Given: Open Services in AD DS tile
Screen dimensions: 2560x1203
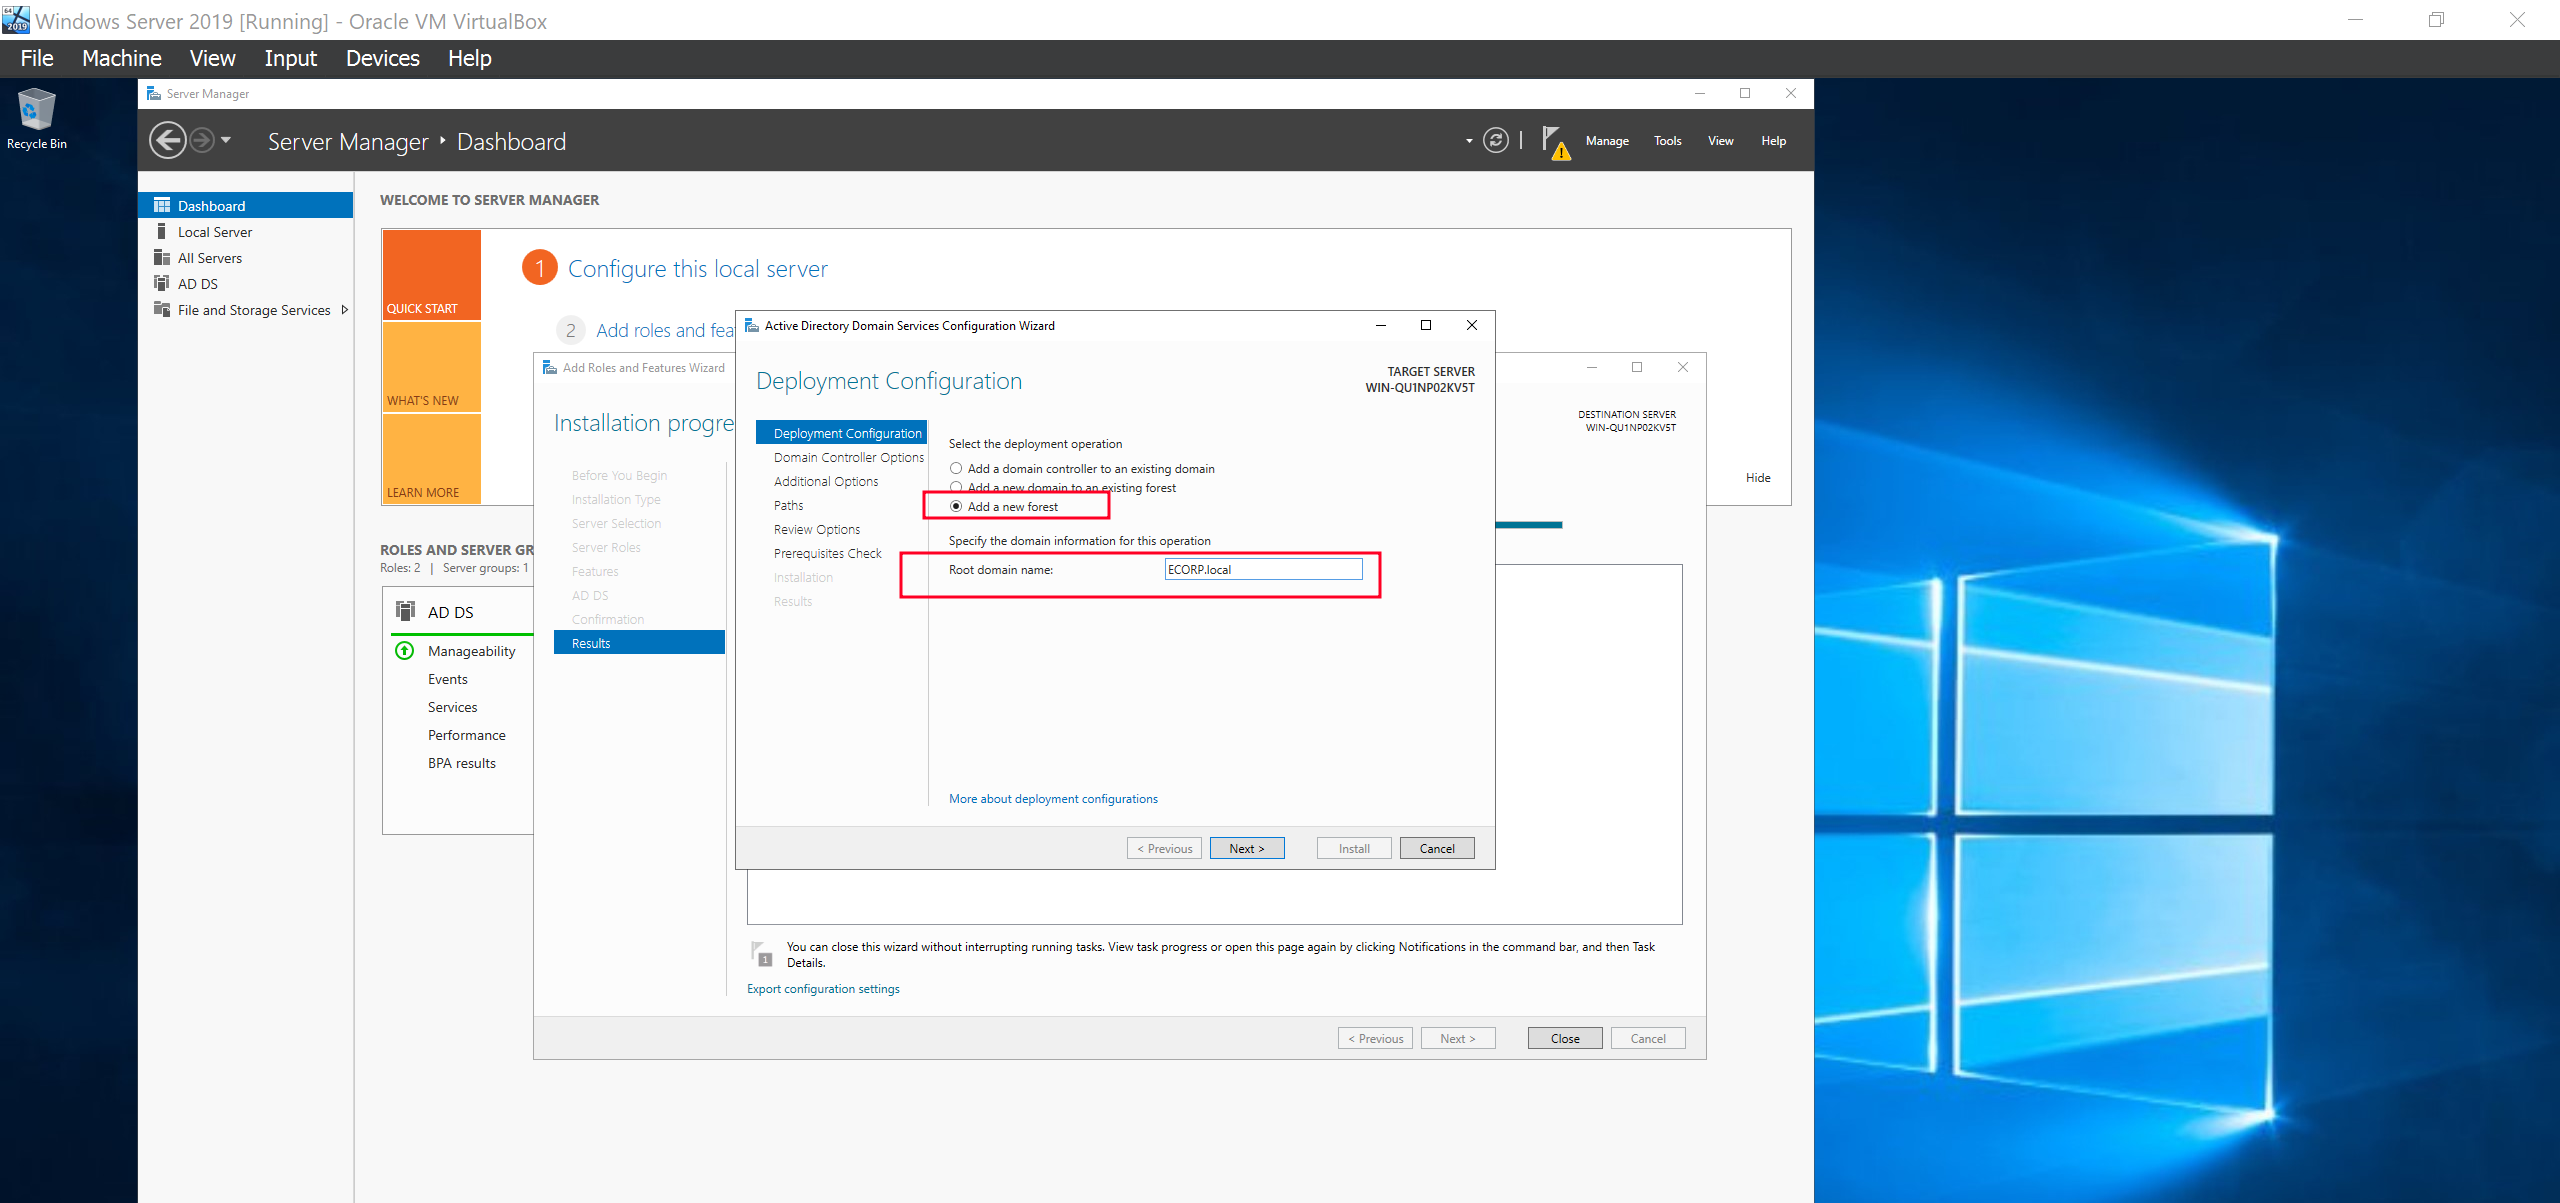Looking at the screenshot, I should [452, 706].
